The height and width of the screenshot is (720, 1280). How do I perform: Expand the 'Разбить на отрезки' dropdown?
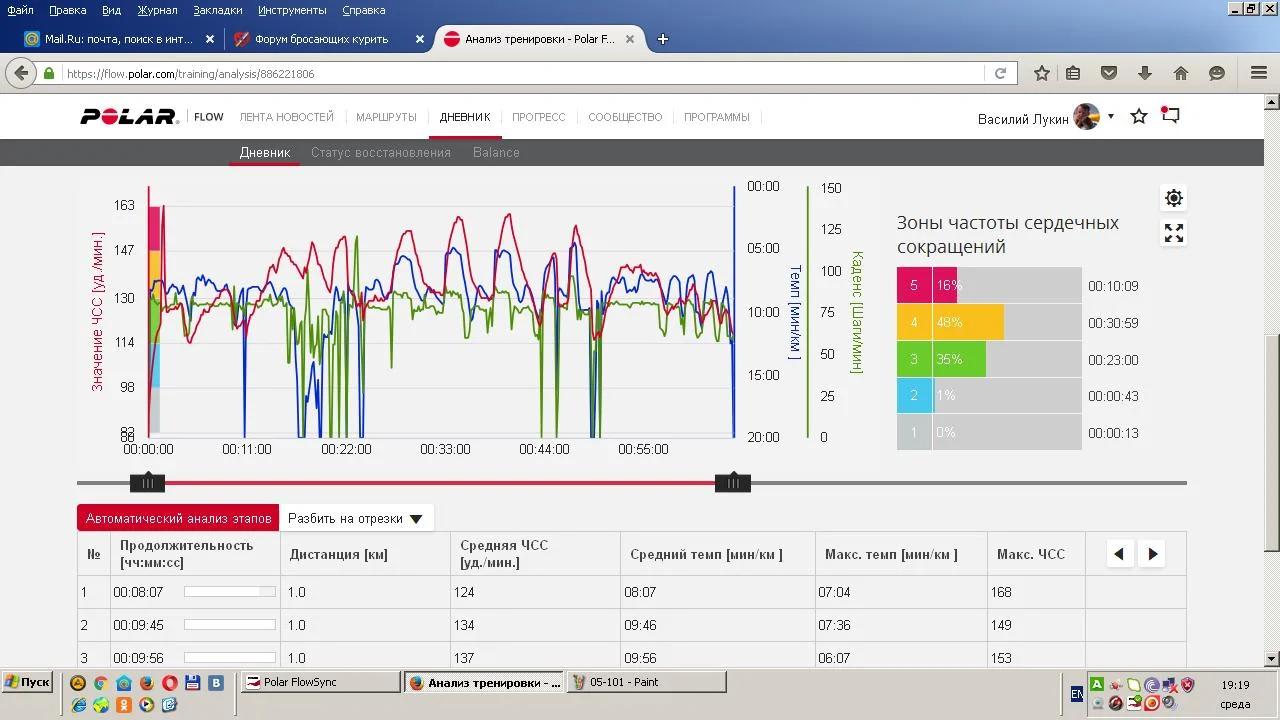356,518
